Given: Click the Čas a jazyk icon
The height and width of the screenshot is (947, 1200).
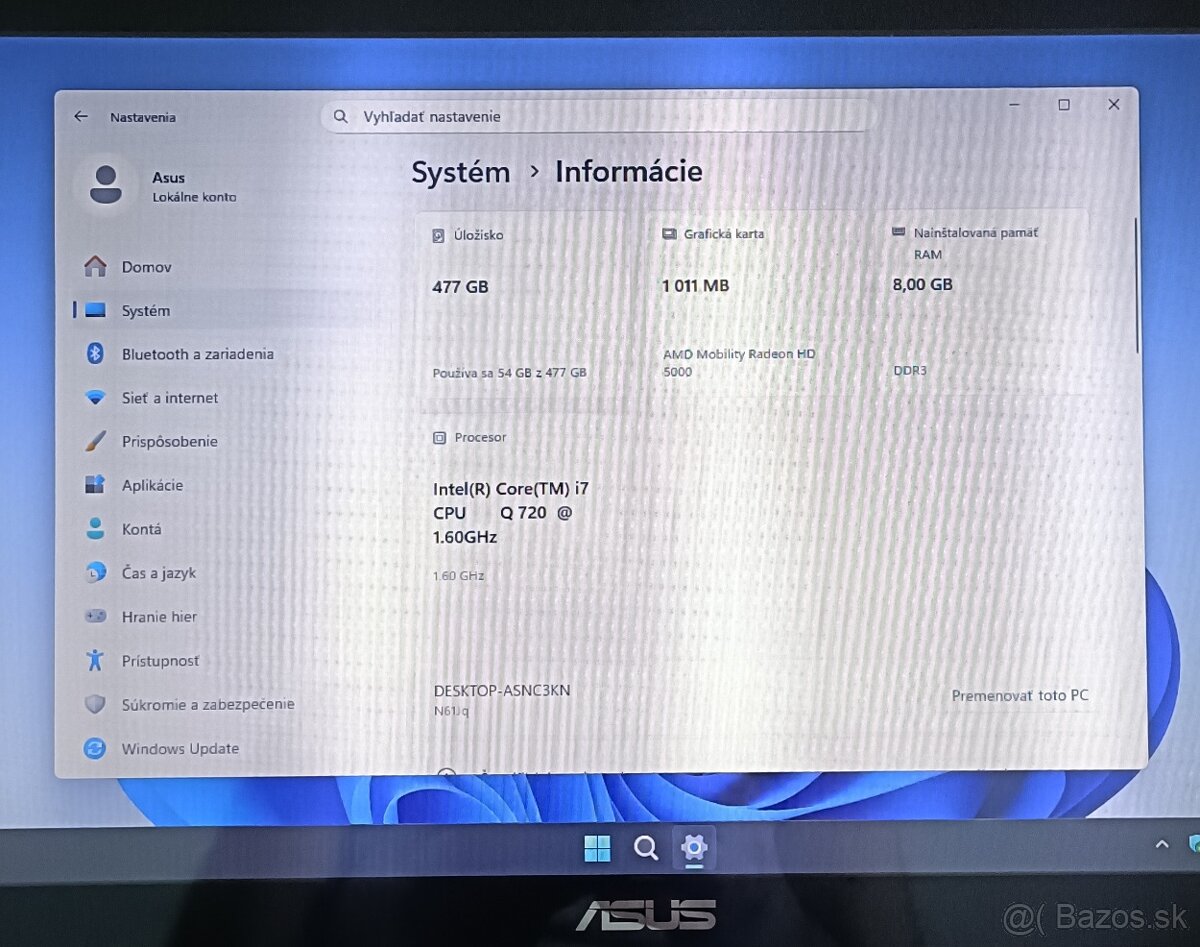Looking at the screenshot, I should point(95,573).
